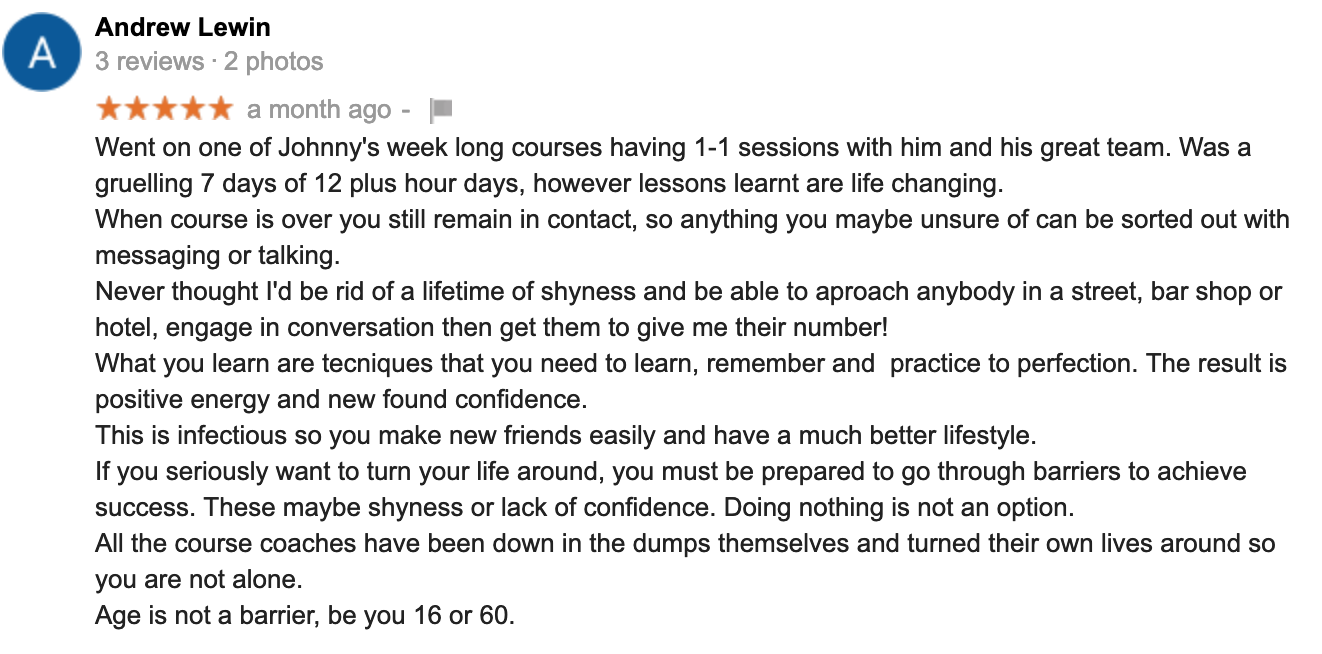Viewport: 1322px width, 654px height.
Task: View the reviewer's "3 reviews" count
Action: (x=149, y=61)
